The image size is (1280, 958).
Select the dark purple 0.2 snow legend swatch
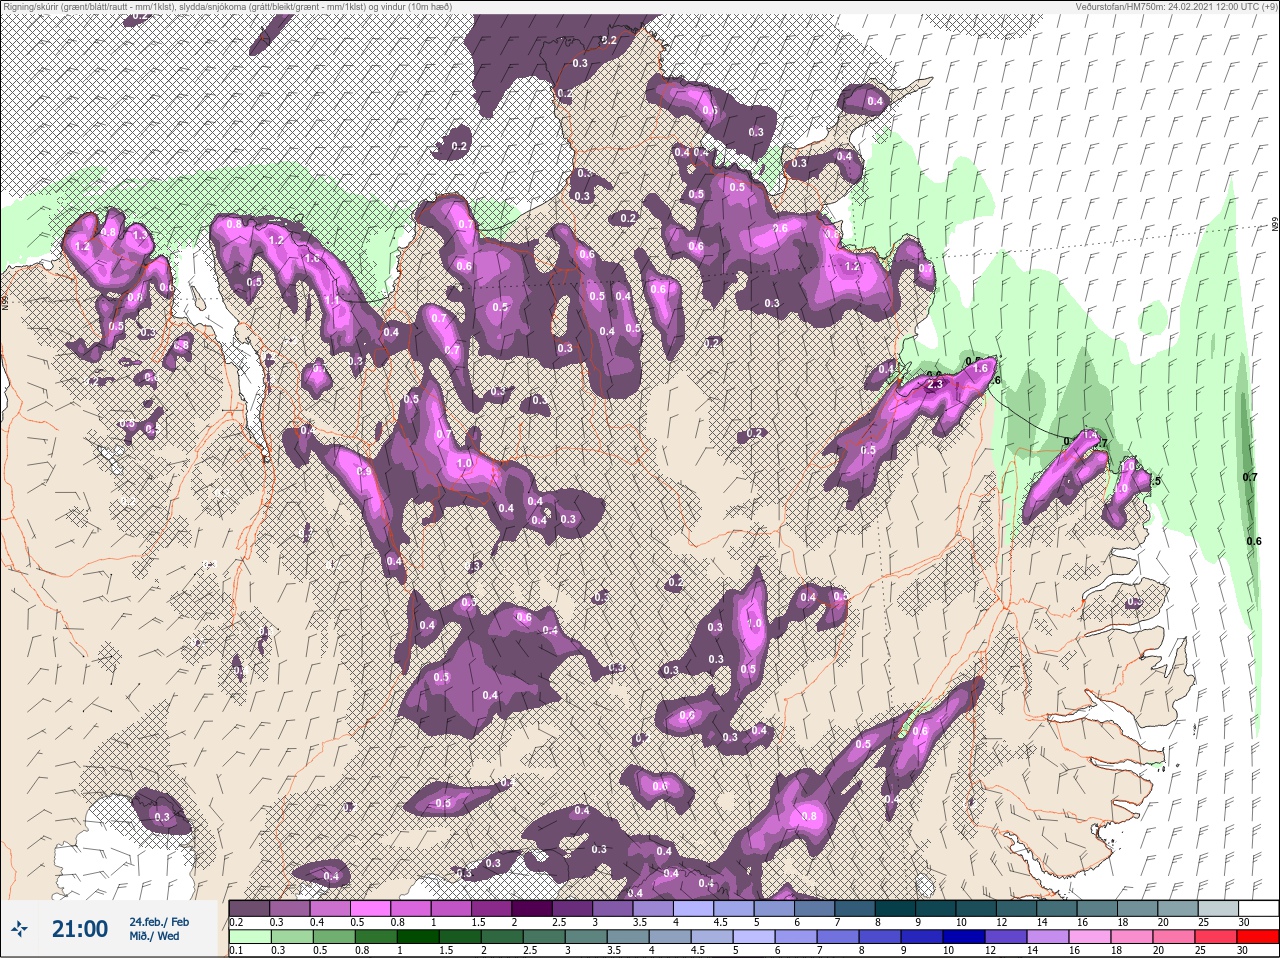[249, 908]
